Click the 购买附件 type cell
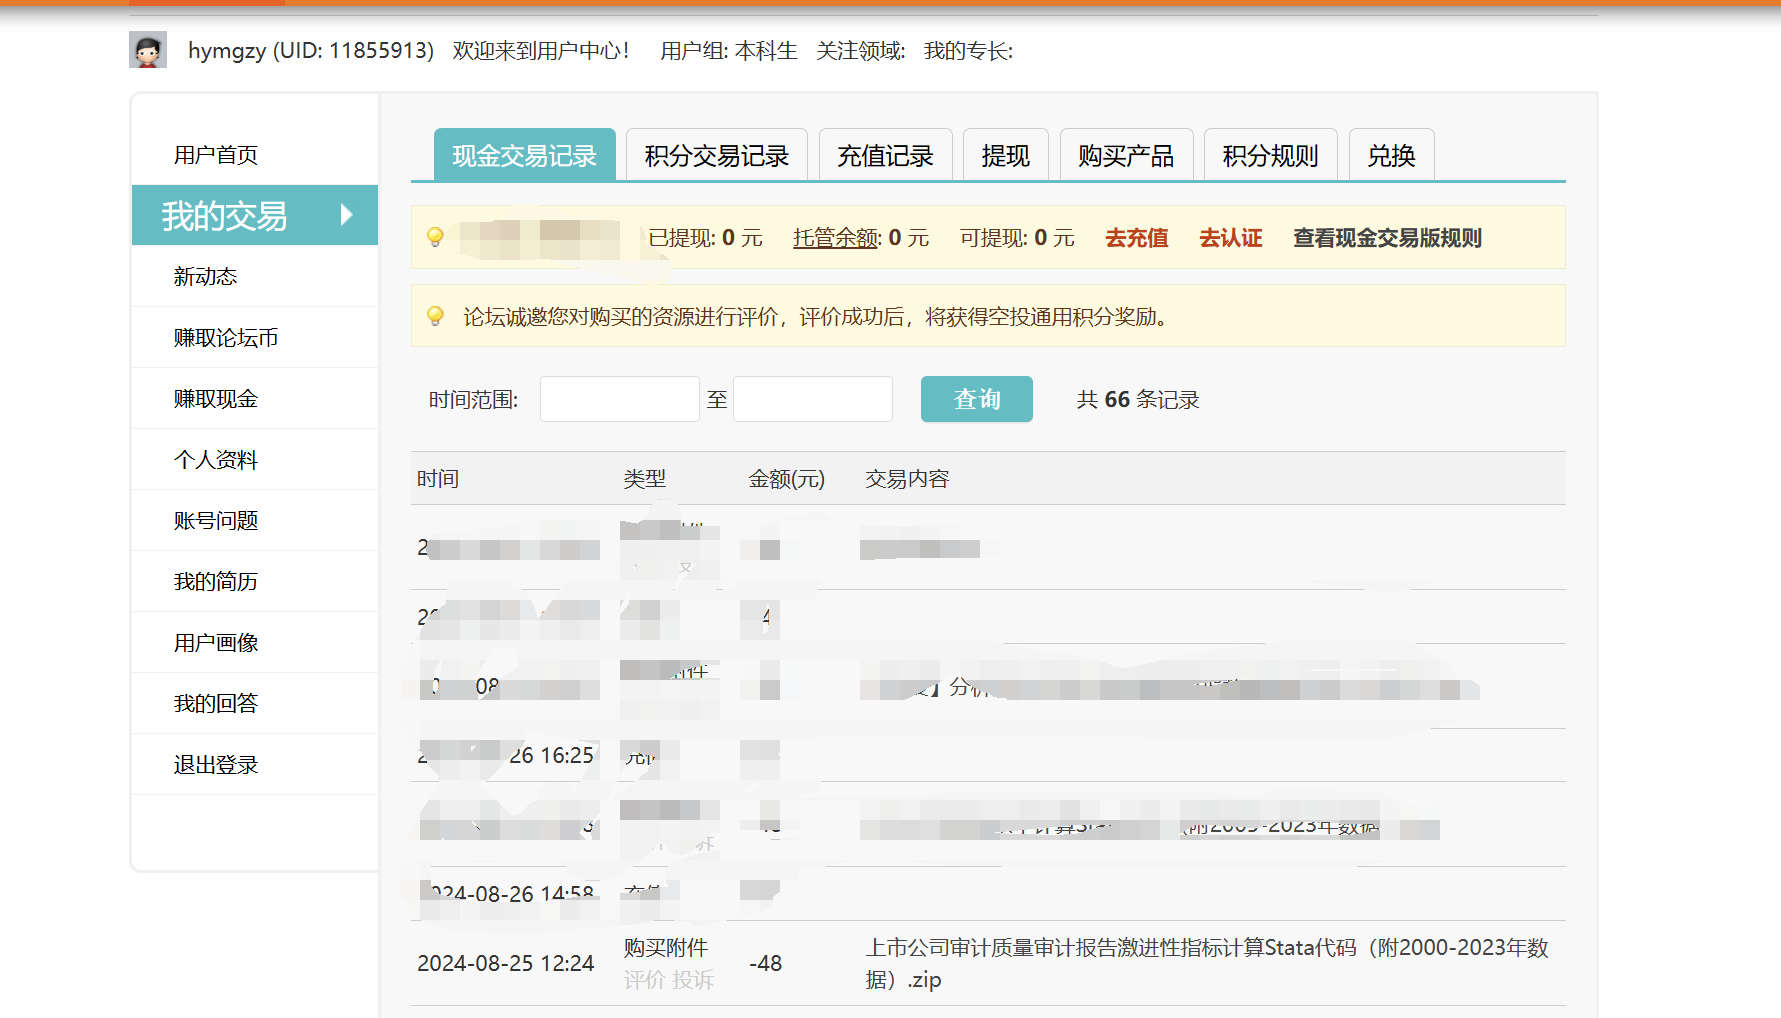1781x1018 pixels. (x=666, y=947)
